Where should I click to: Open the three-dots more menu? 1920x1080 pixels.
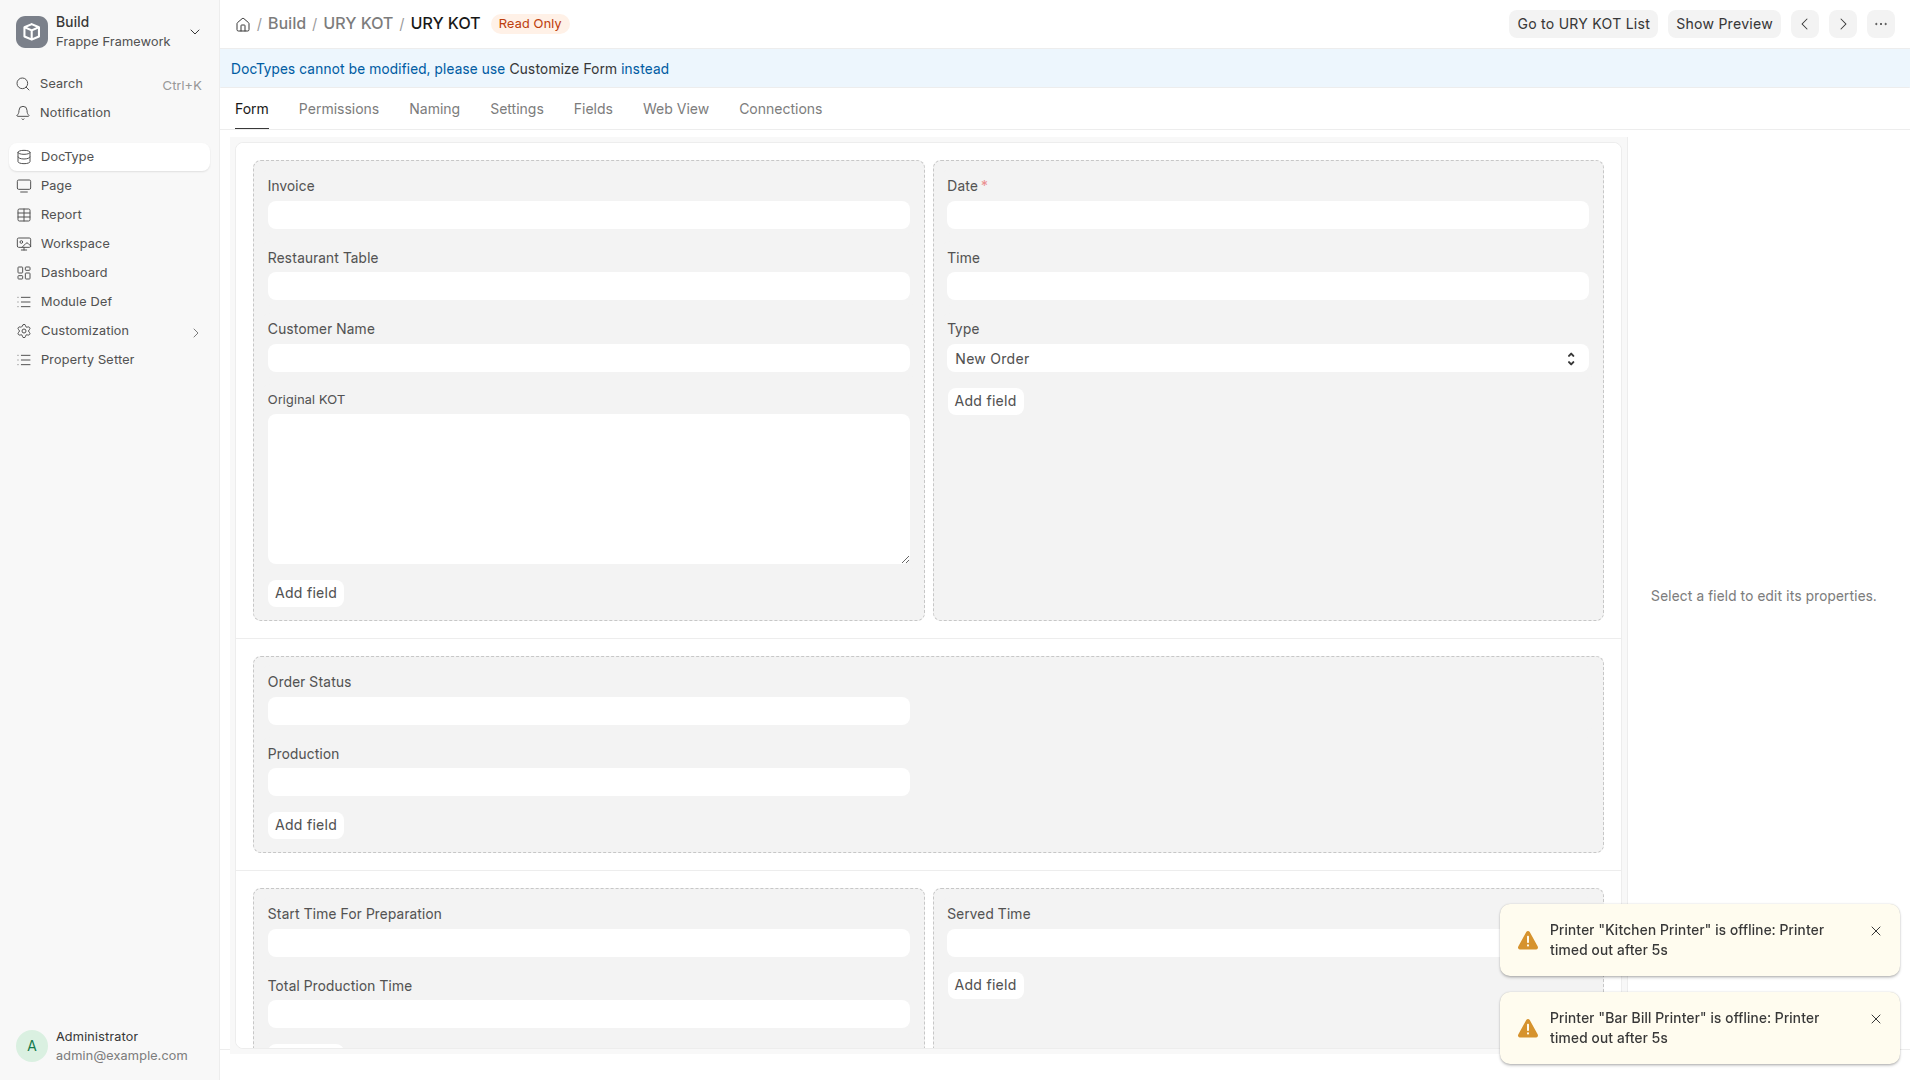1881,24
